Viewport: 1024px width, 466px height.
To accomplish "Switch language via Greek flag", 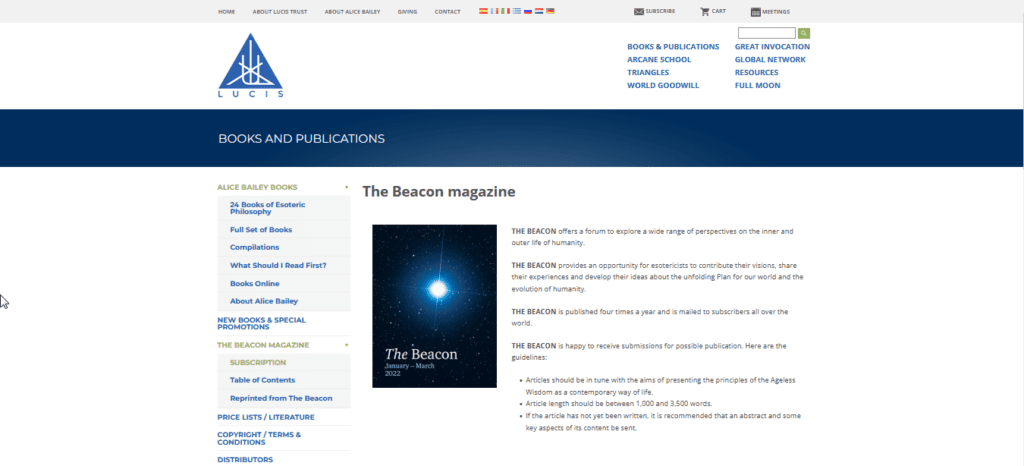I will (x=517, y=11).
